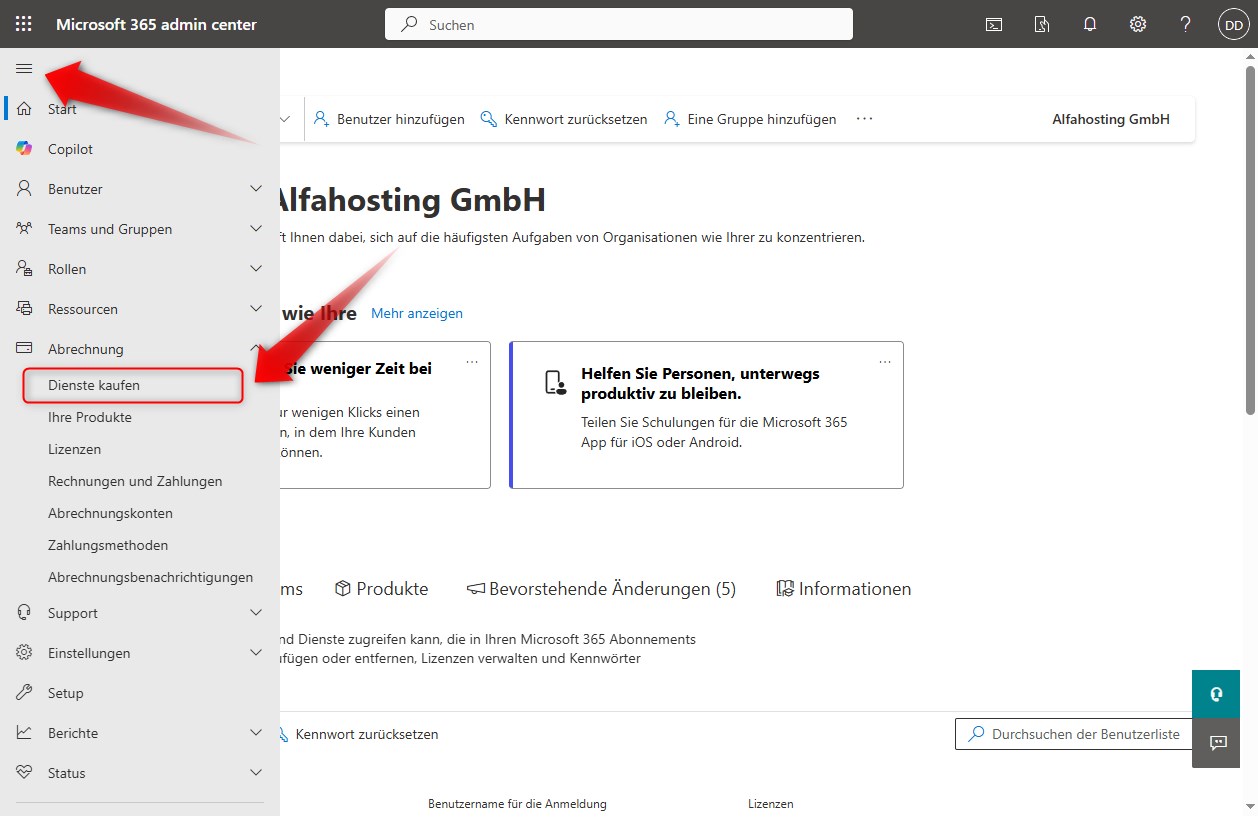
Task: Click Eine Gruppe hinzufügen
Action: click(x=750, y=119)
